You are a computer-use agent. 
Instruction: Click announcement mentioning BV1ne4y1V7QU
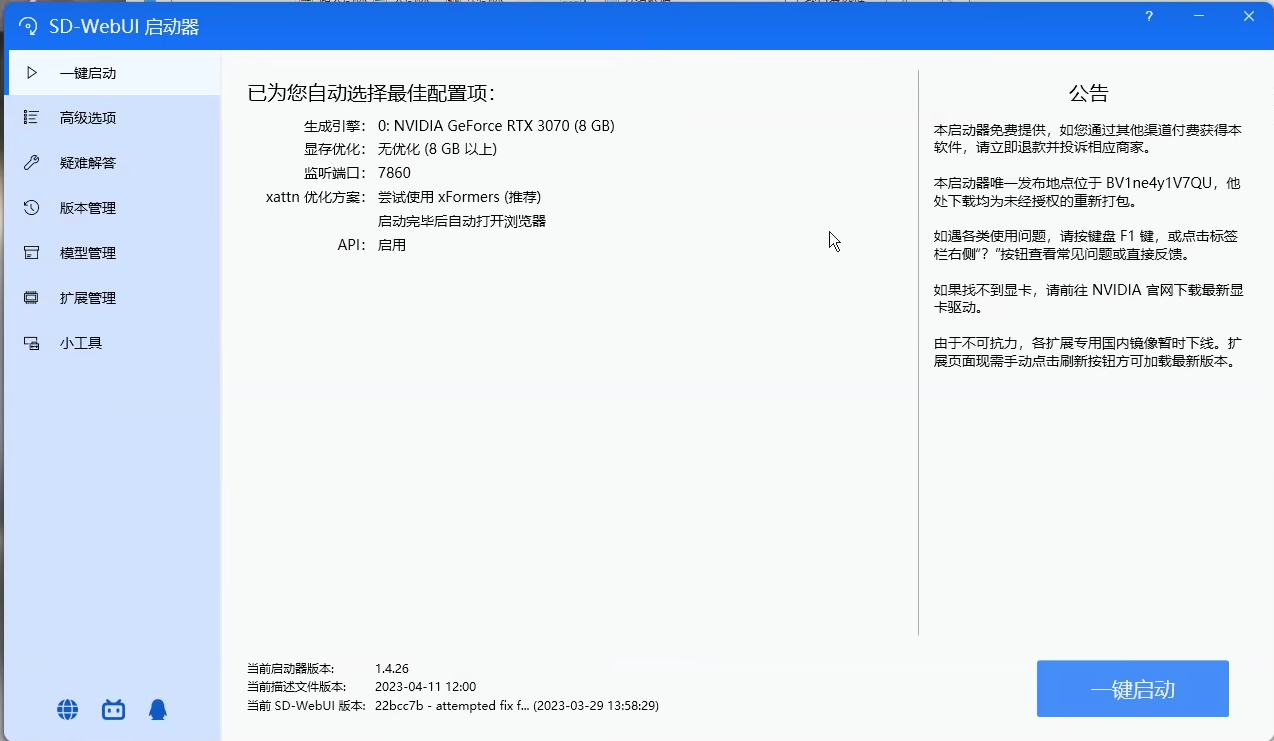1088,192
